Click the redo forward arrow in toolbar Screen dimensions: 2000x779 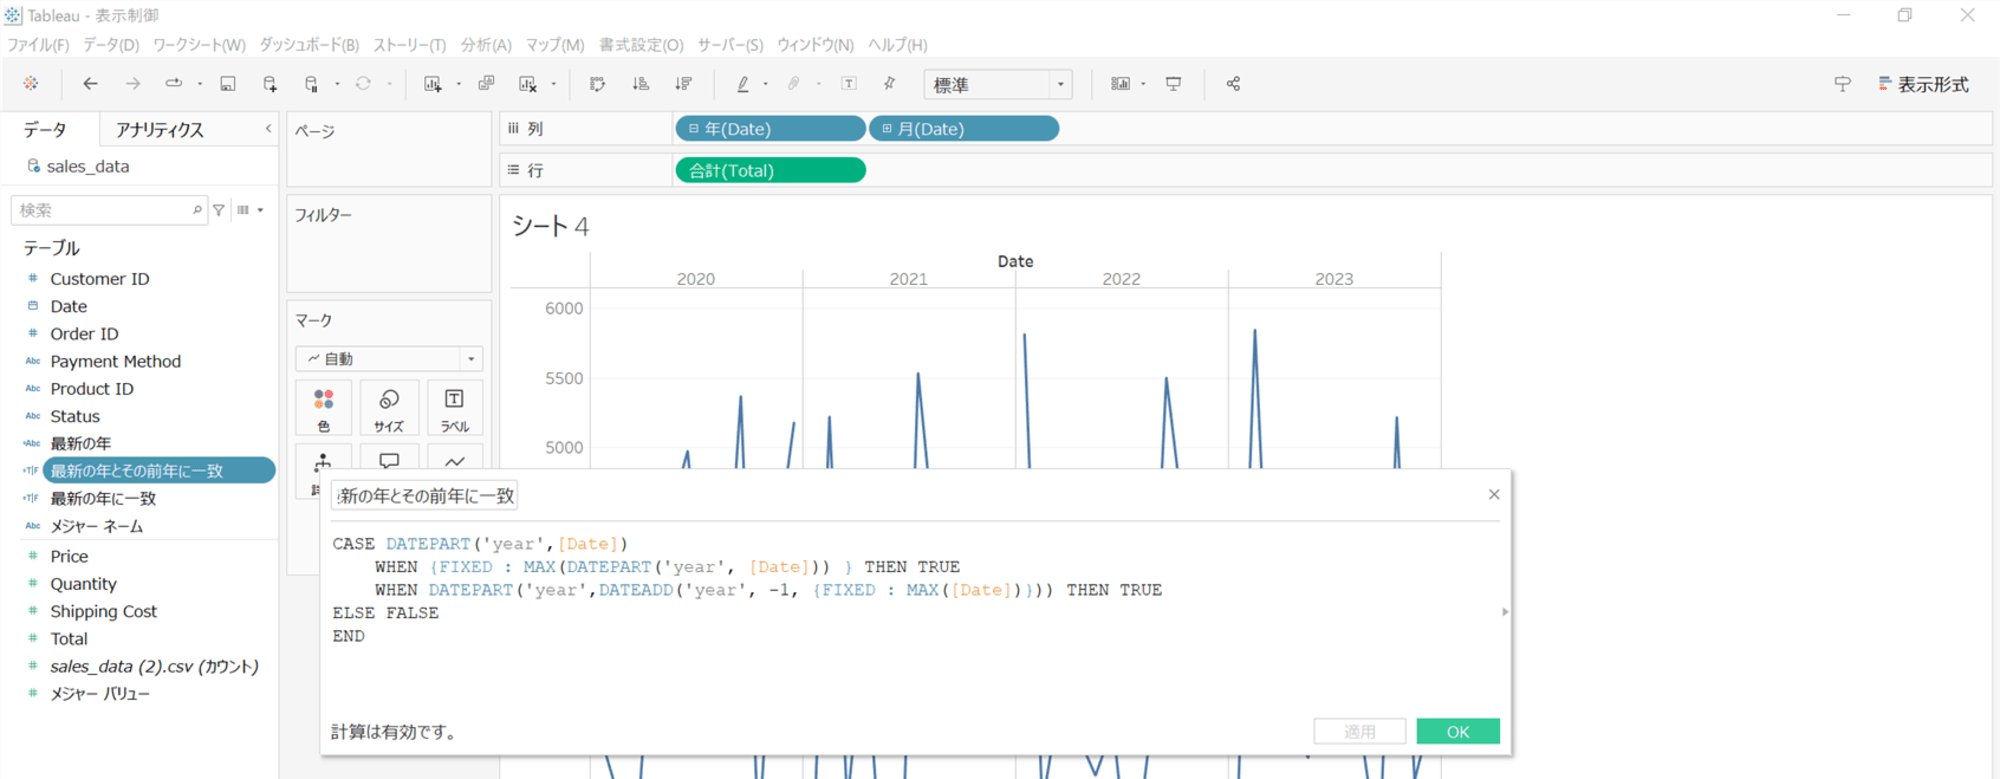132,84
